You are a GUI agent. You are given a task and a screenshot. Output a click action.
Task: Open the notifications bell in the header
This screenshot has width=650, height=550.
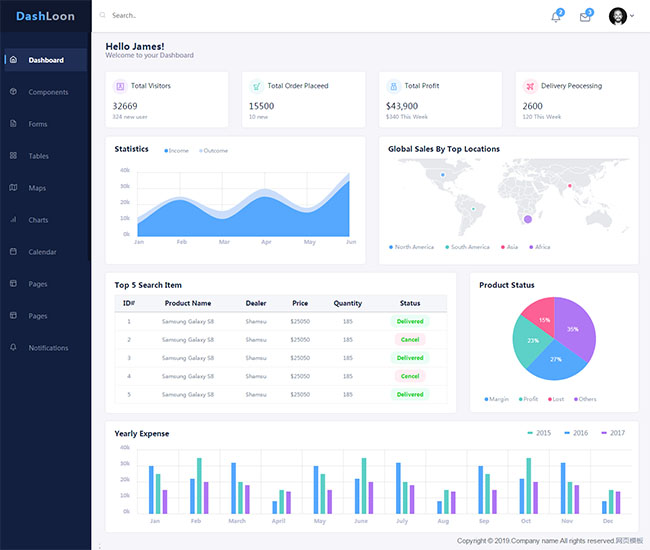[556, 17]
